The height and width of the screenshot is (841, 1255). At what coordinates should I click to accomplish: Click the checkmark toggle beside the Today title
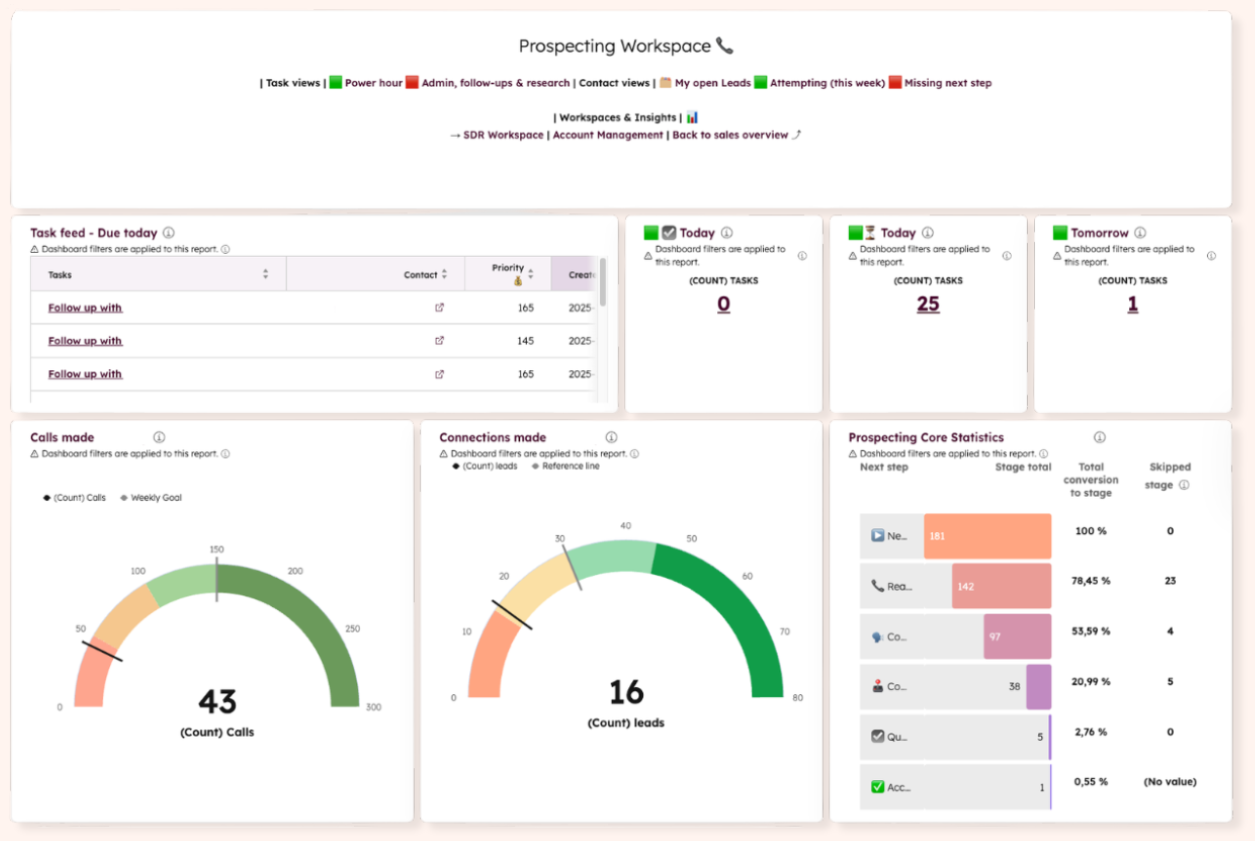[670, 232]
